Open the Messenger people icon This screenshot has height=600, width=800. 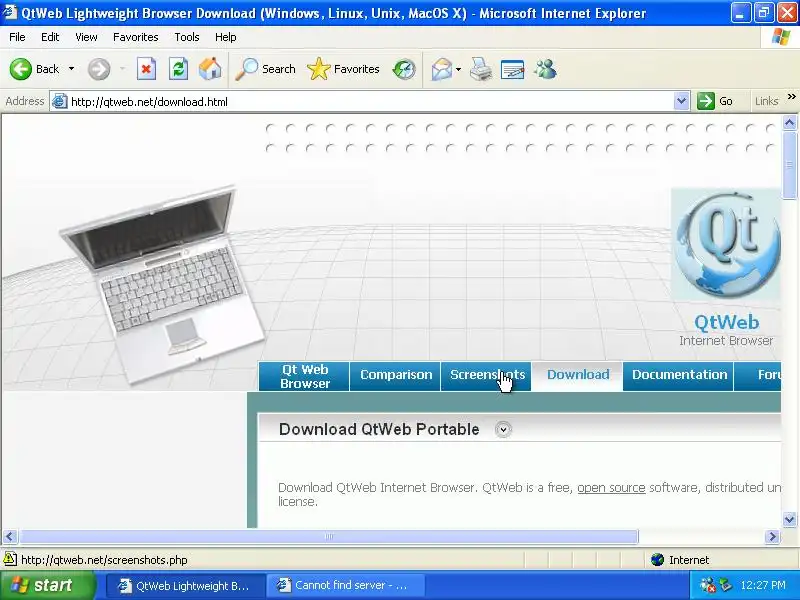(545, 69)
